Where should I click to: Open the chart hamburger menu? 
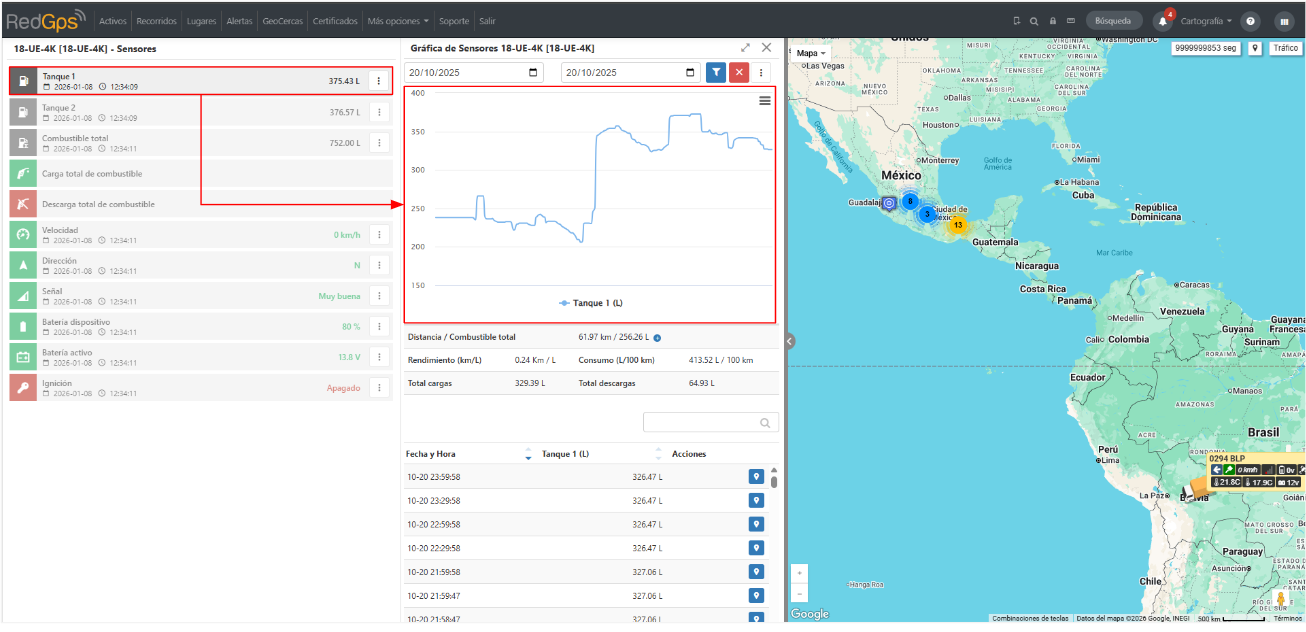(x=765, y=100)
